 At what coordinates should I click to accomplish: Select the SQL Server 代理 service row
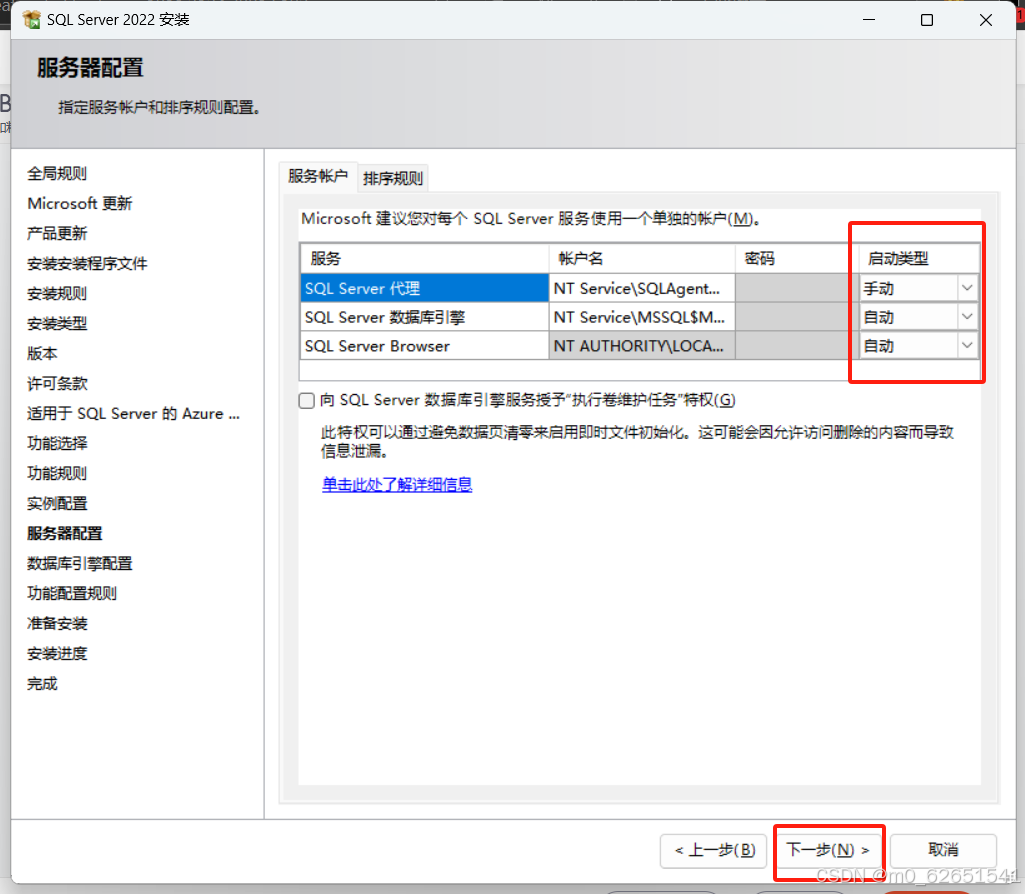point(424,288)
